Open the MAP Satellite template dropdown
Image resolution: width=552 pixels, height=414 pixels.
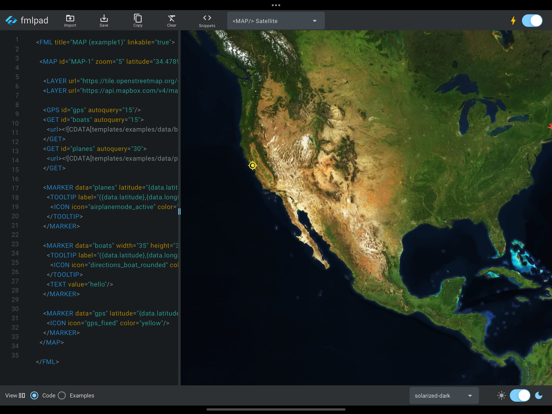coord(276,21)
